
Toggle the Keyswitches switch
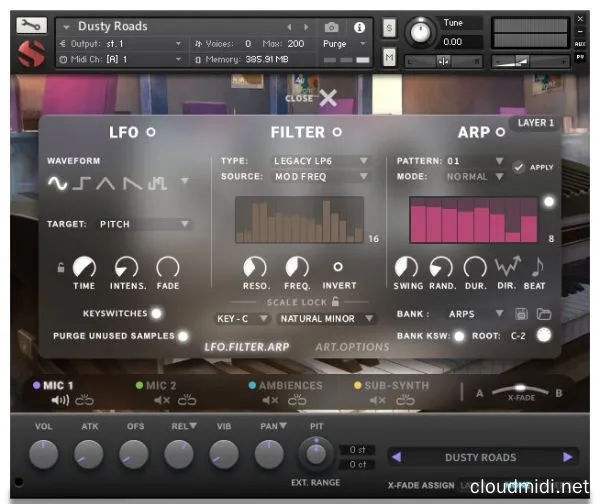coord(156,313)
